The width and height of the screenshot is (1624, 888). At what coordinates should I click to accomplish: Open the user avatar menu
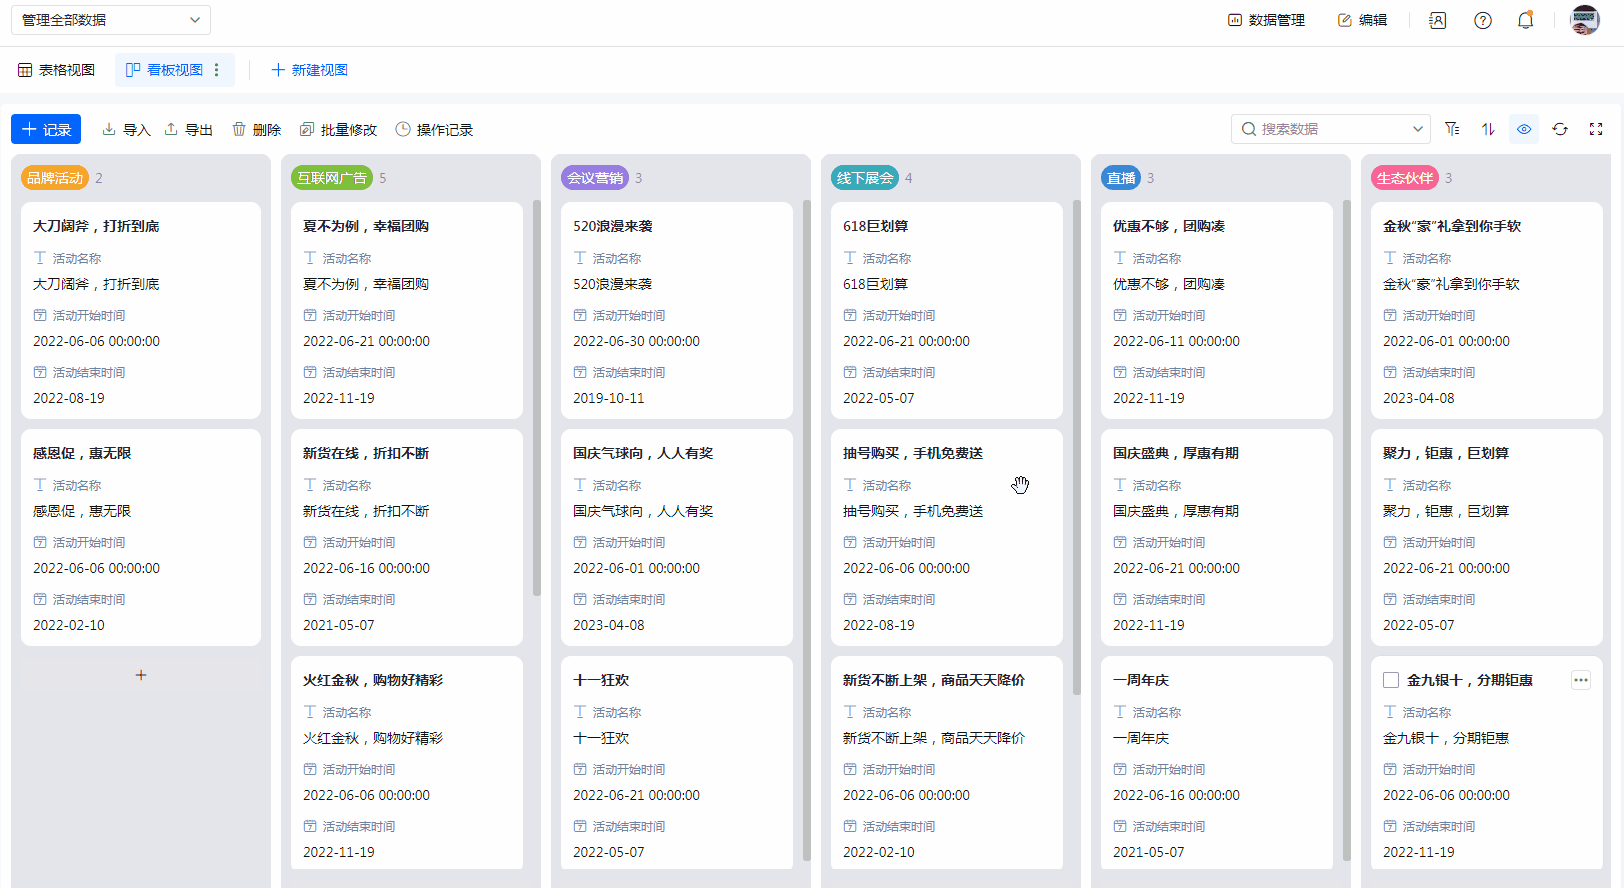tap(1585, 20)
